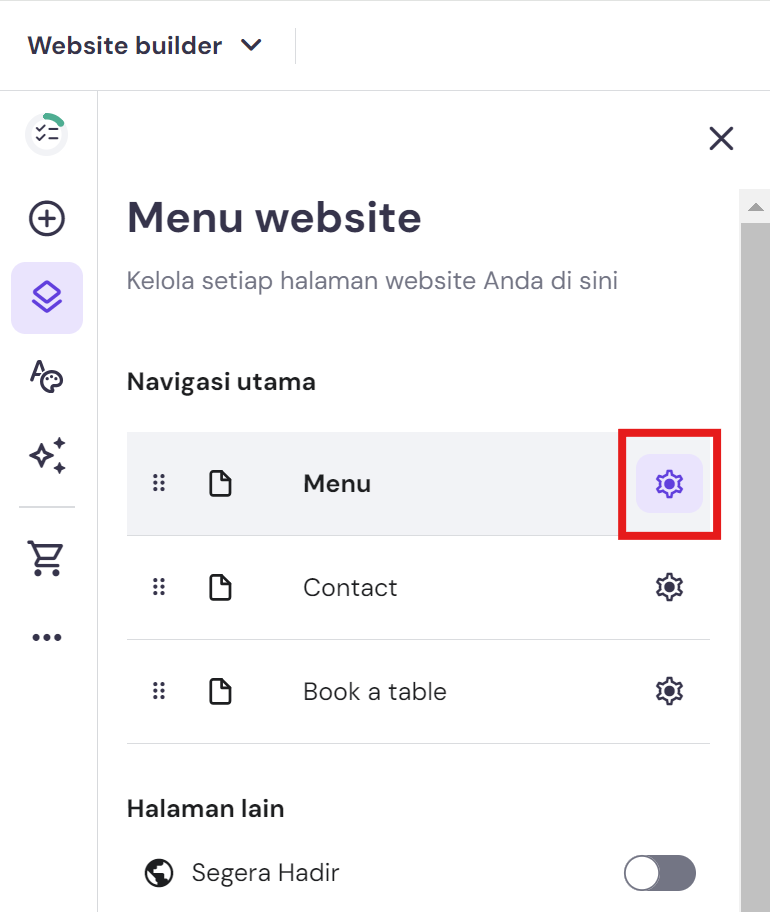Open settings for the Contact page
The height and width of the screenshot is (912, 770).
[668, 587]
